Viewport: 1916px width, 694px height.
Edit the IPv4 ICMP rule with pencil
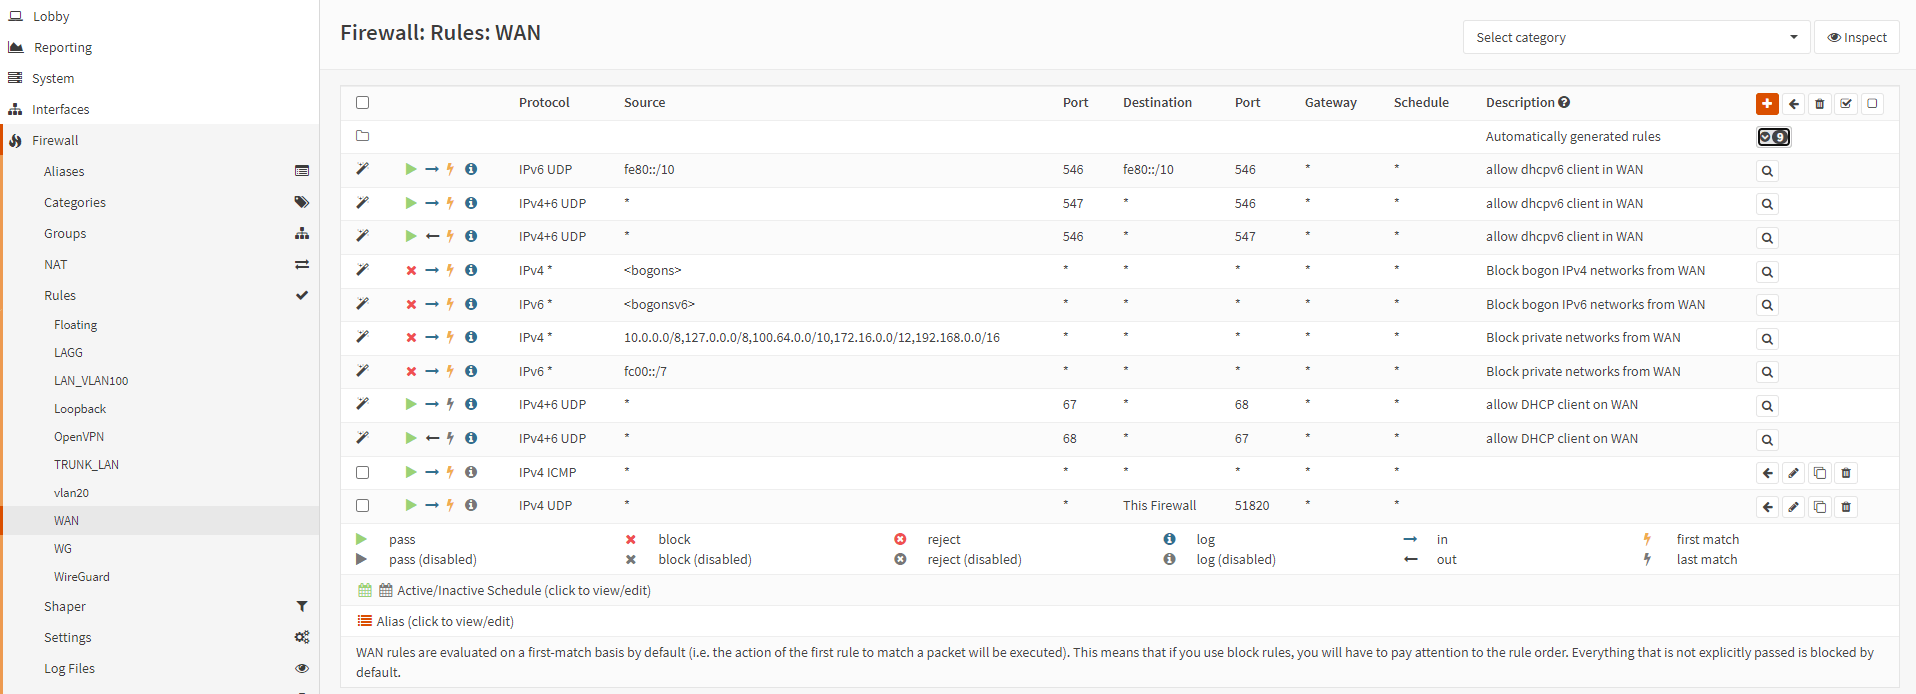tap(1794, 473)
